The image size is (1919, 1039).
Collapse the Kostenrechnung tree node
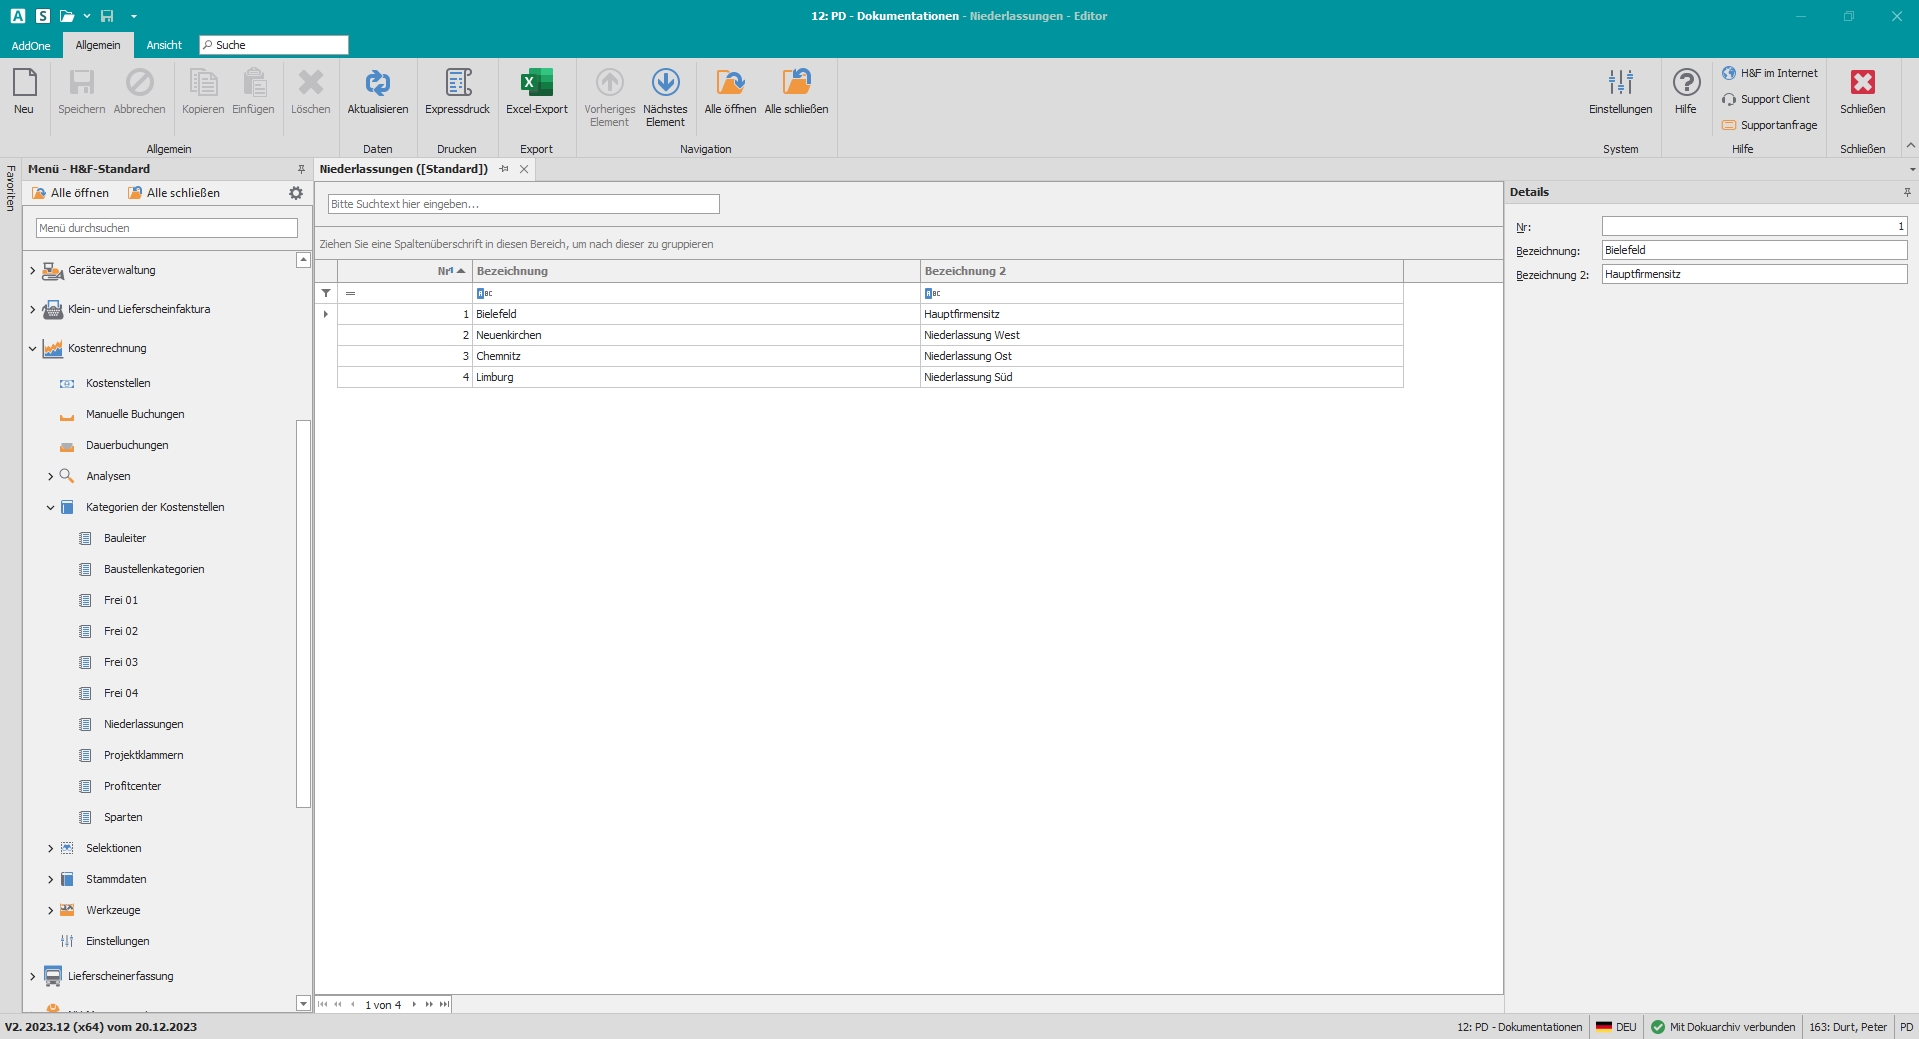pyautogui.click(x=32, y=349)
